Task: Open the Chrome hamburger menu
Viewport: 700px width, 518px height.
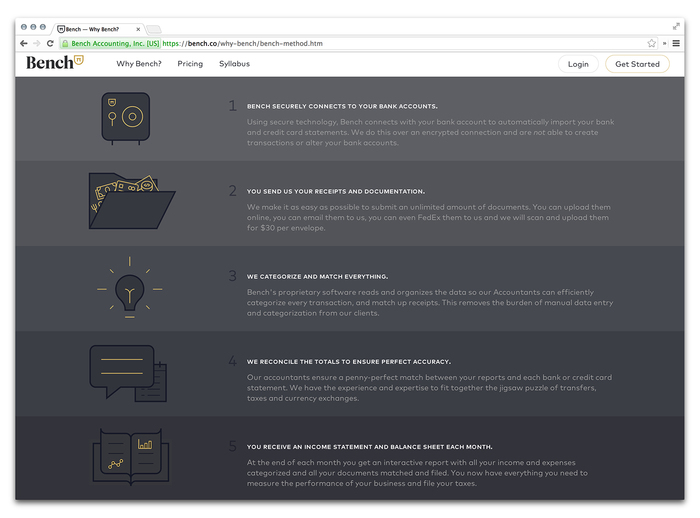Action: [x=676, y=44]
